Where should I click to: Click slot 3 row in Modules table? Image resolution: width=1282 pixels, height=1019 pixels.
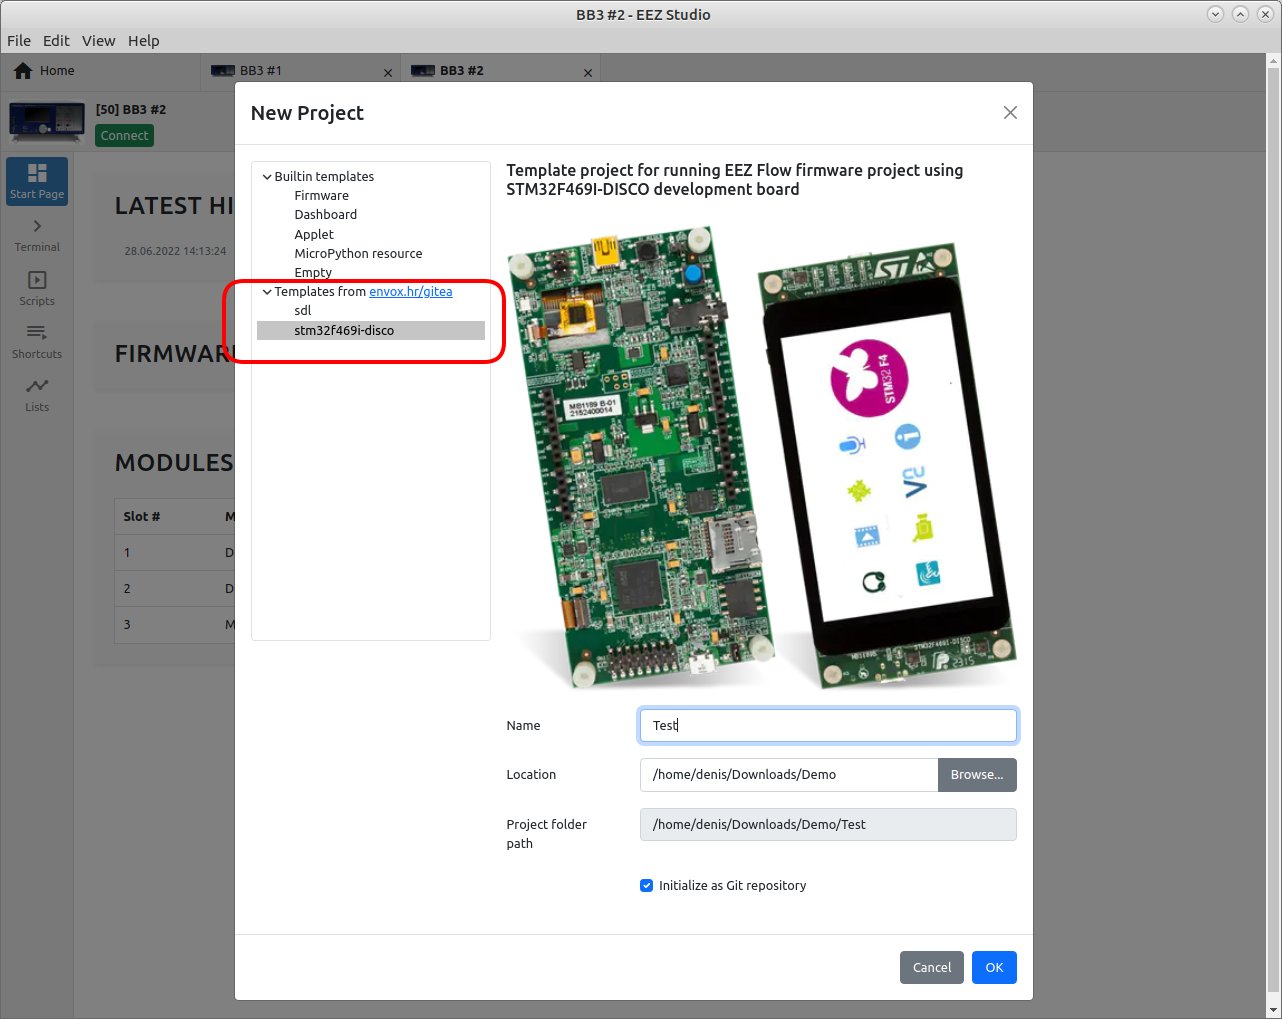click(174, 625)
